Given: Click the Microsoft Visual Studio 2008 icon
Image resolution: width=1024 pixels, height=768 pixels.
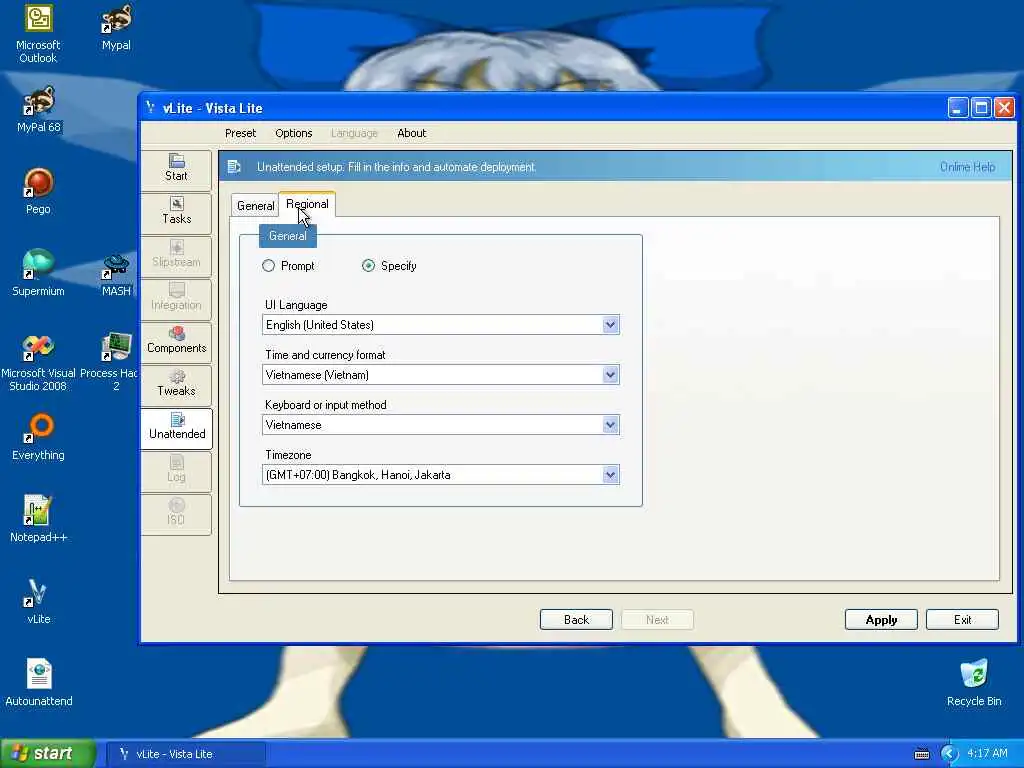Looking at the screenshot, I should (x=38, y=362).
